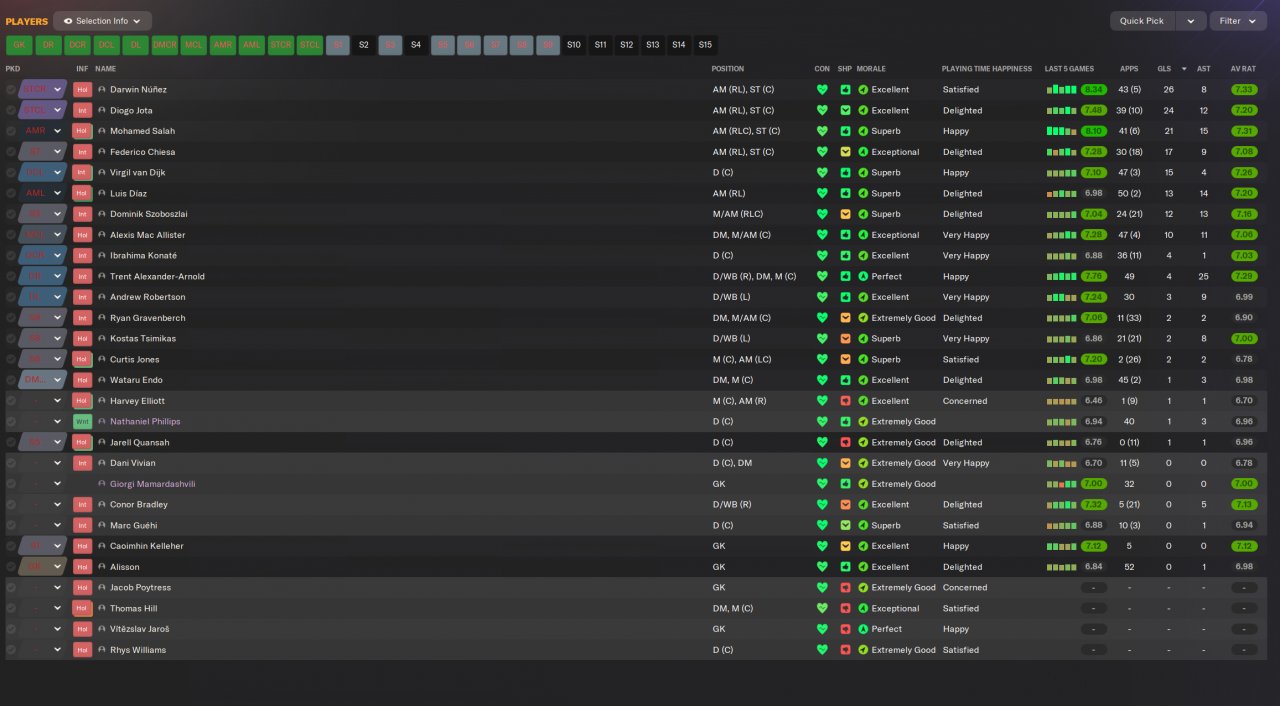Open Jarell Quansah player name link

click(x=139, y=443)
